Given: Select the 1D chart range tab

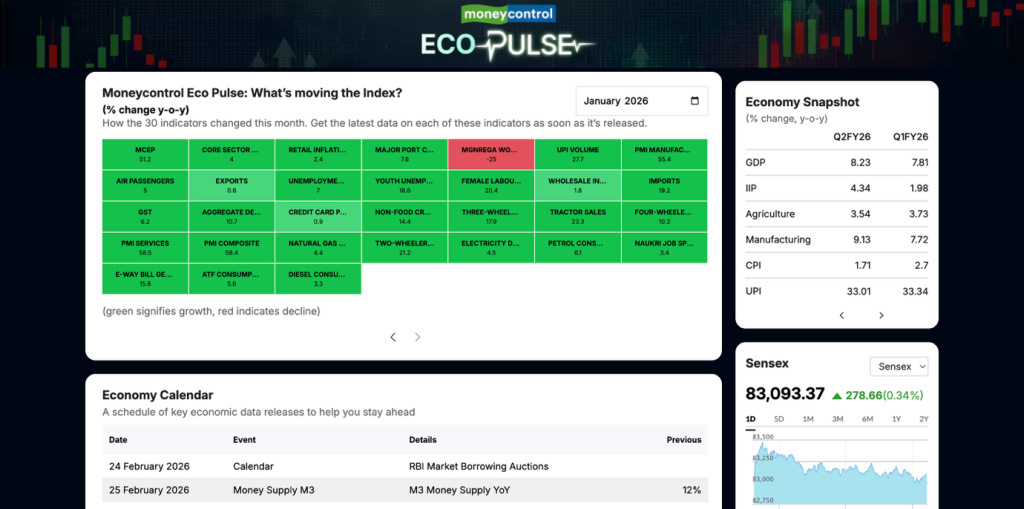Looking at the screenshot, I should tap(751, 419).
